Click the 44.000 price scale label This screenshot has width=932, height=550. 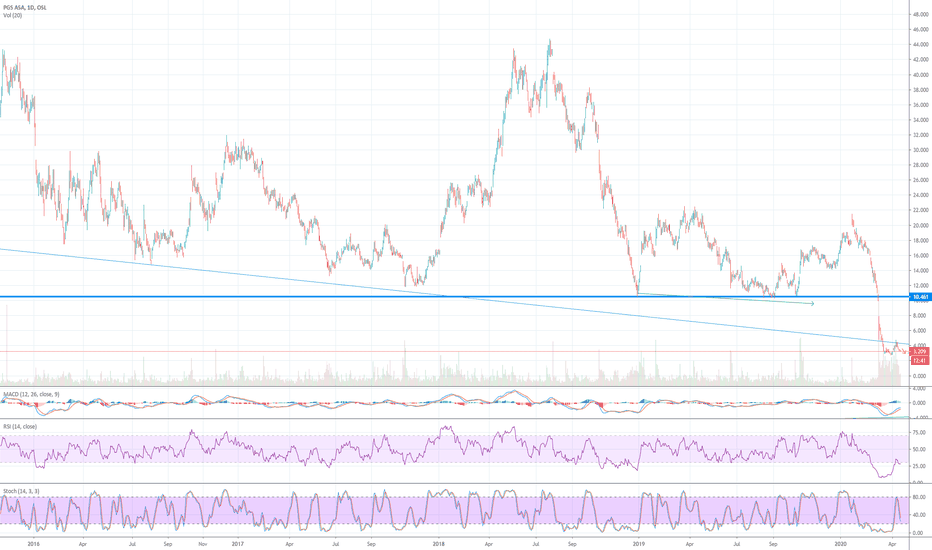[921, 44]
